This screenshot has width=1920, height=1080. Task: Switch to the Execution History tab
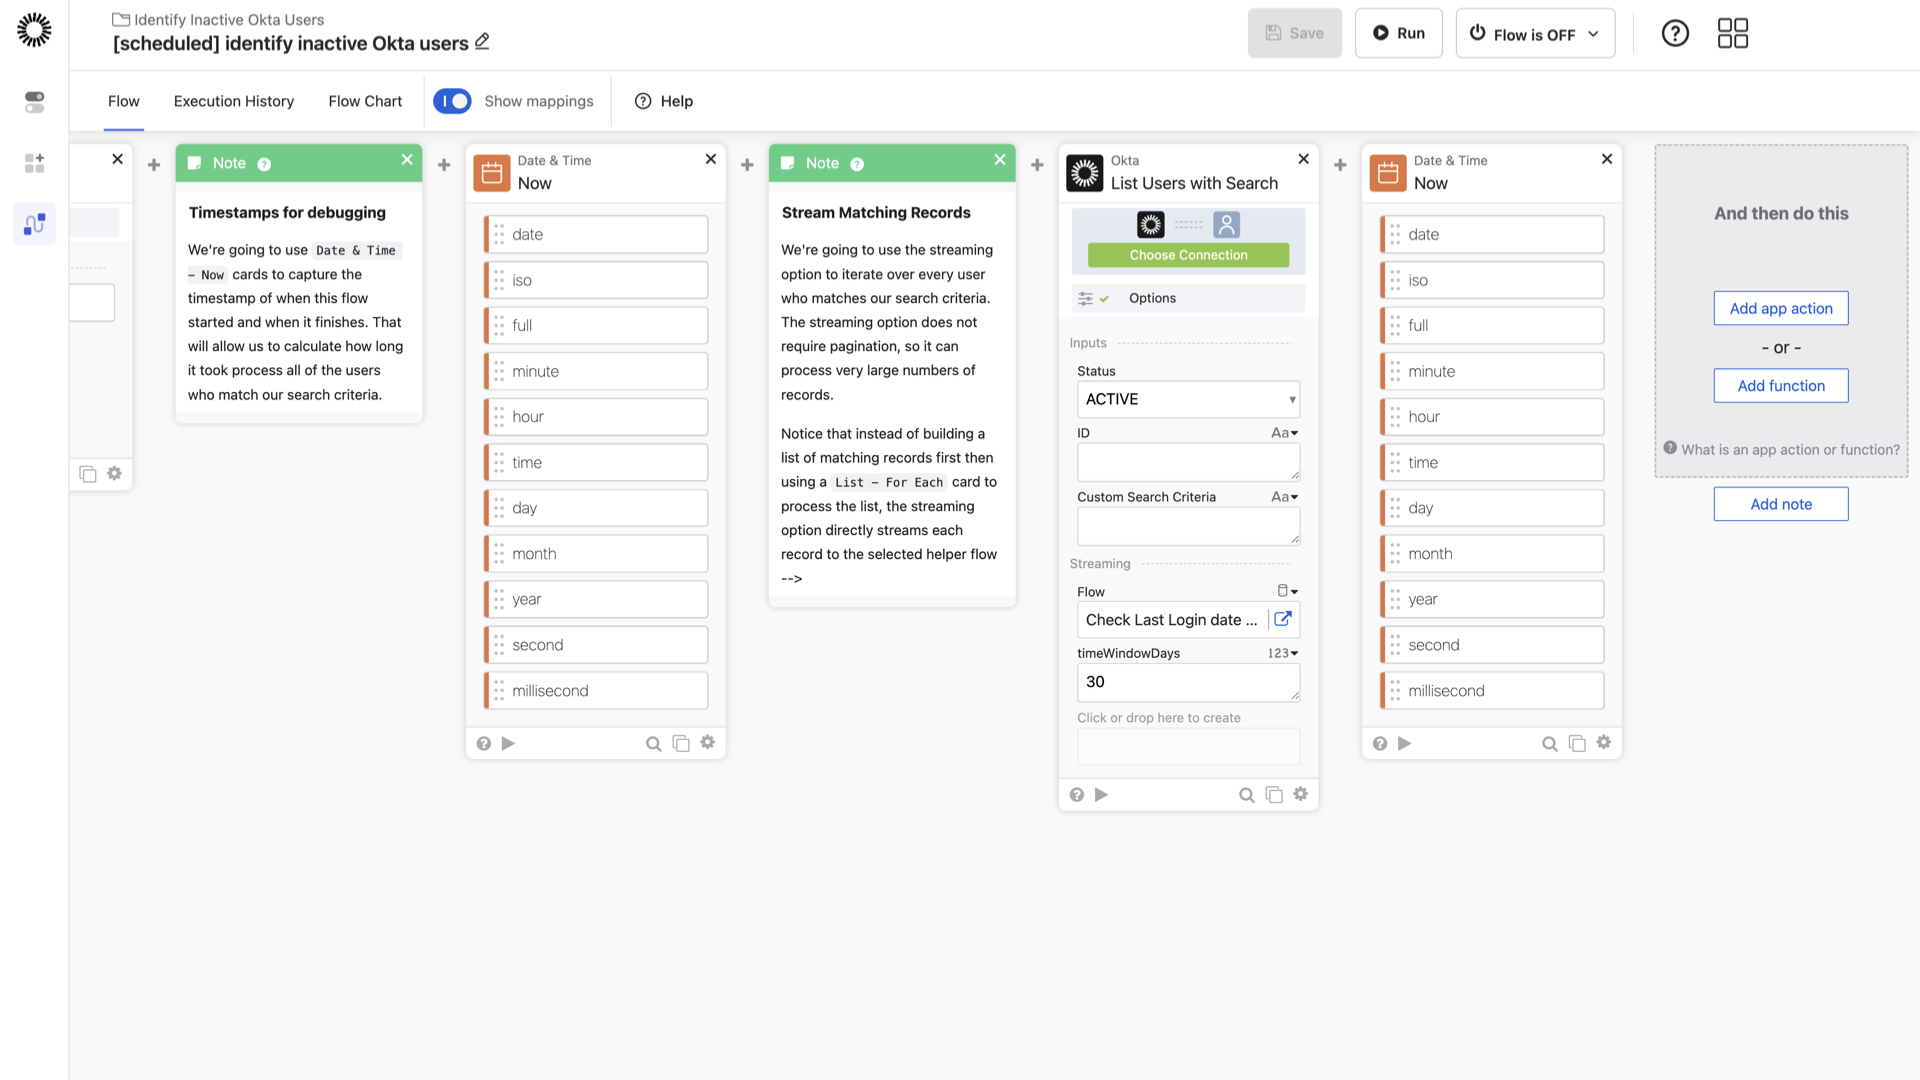coord(233,101)
